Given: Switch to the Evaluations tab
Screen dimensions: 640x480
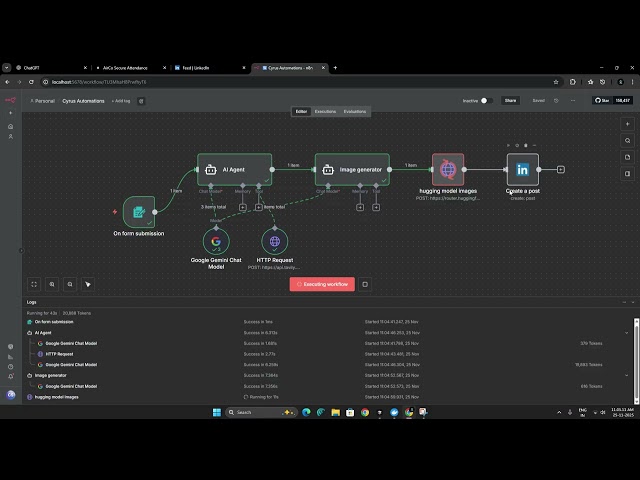Looking at the screenshot, I should tap(355, 111).
